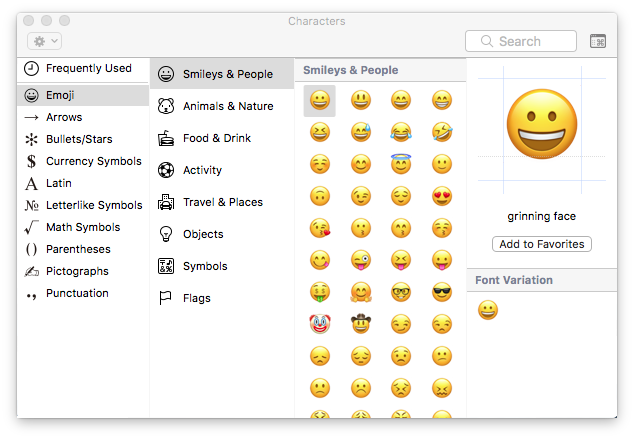Click Add to Favorites button
Image resolution: width=634 pixels, height=439 pixels.
[x=542, y=244]
